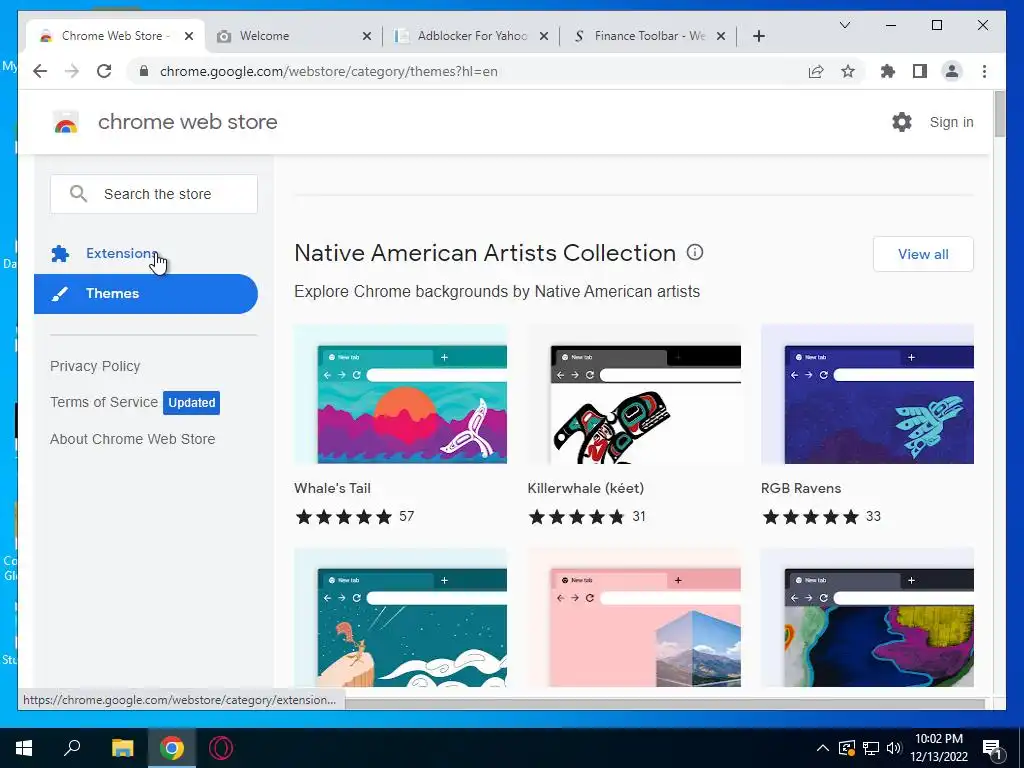Close the Finance Toolbar tab
Viewport: 1024px width, 768px height.
pos(720,36)
